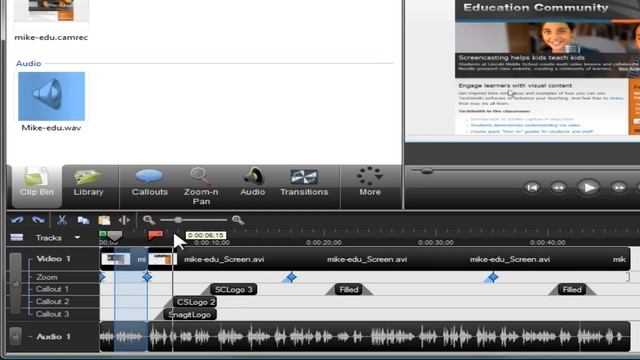The image size is (640, 360).
Task: Open the Clip Bin tab
Action: (37, 186)
